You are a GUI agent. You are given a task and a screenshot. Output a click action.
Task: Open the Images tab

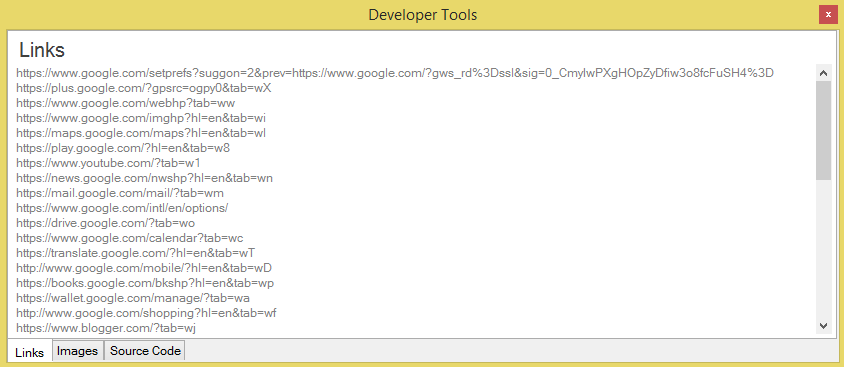(x=78, y=351)
